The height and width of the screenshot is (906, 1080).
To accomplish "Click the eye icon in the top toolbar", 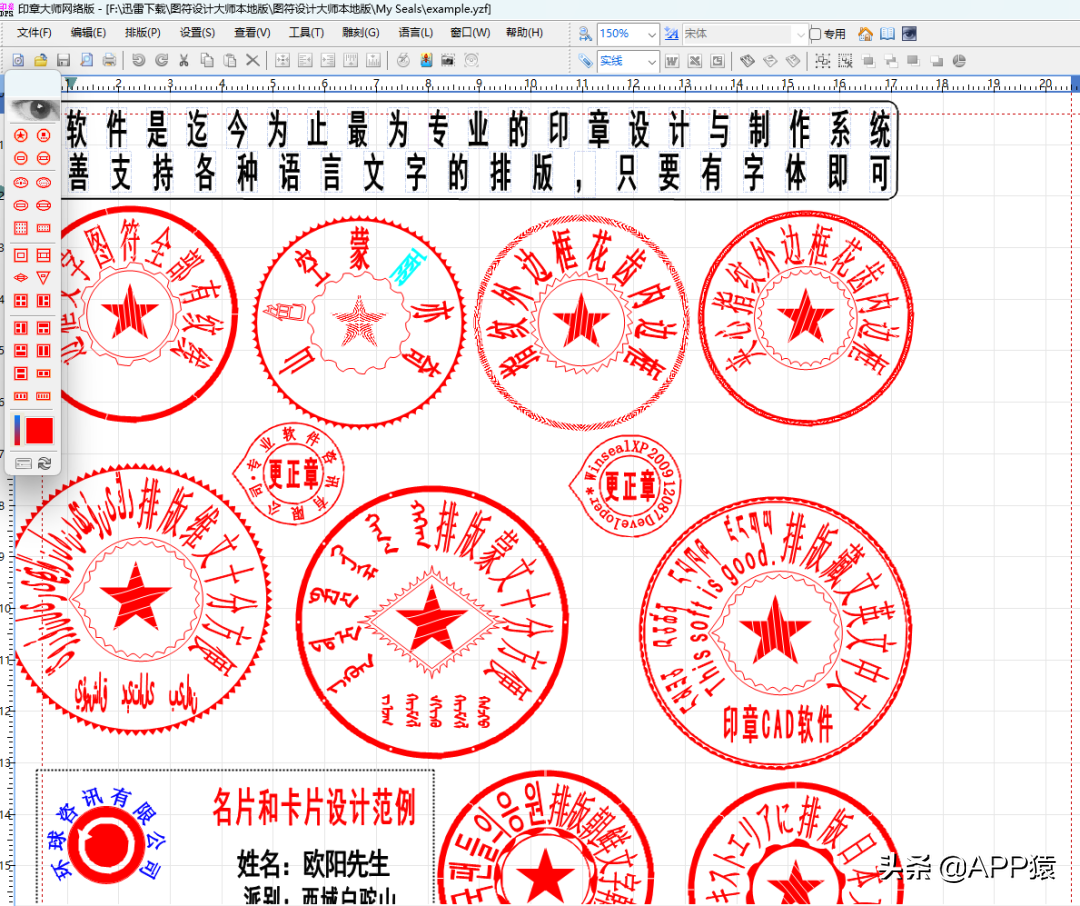I will [910, 33].
